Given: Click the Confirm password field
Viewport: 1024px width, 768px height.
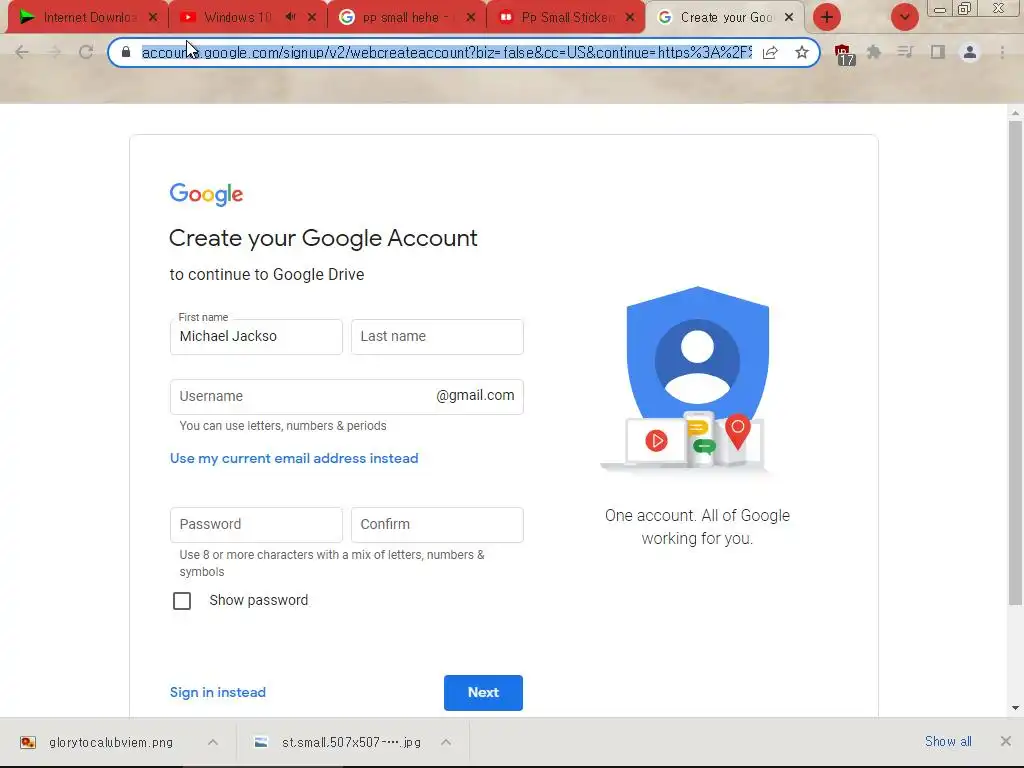Looking at the screenshot, I should pos(437,524).
